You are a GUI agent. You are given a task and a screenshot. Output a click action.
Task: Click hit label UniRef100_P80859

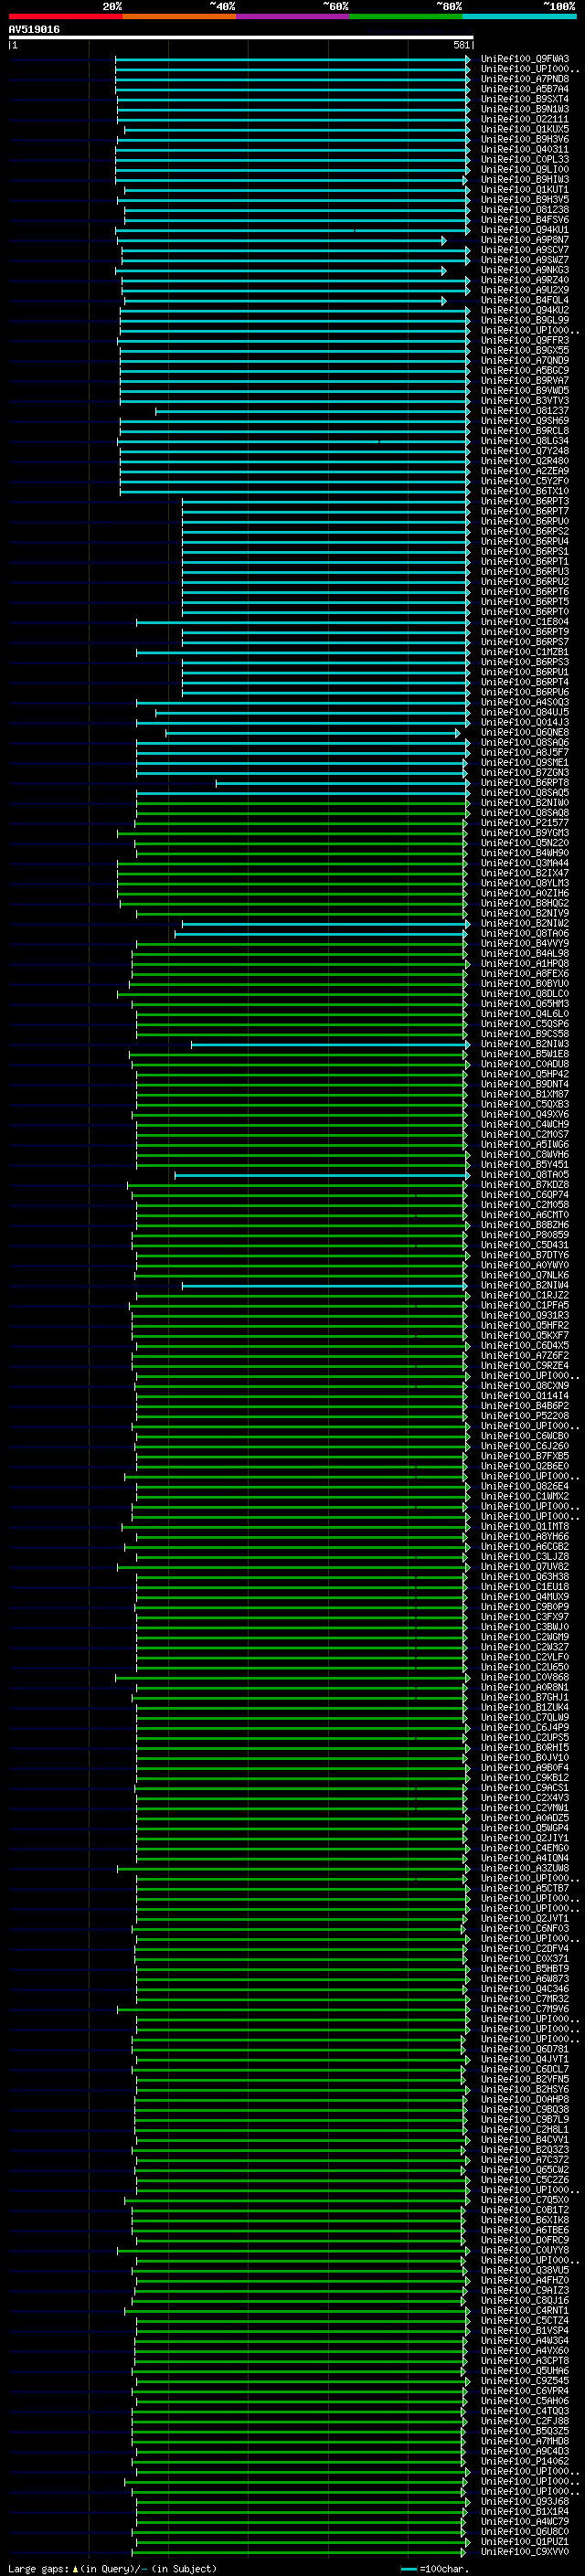pos(525,1235)
